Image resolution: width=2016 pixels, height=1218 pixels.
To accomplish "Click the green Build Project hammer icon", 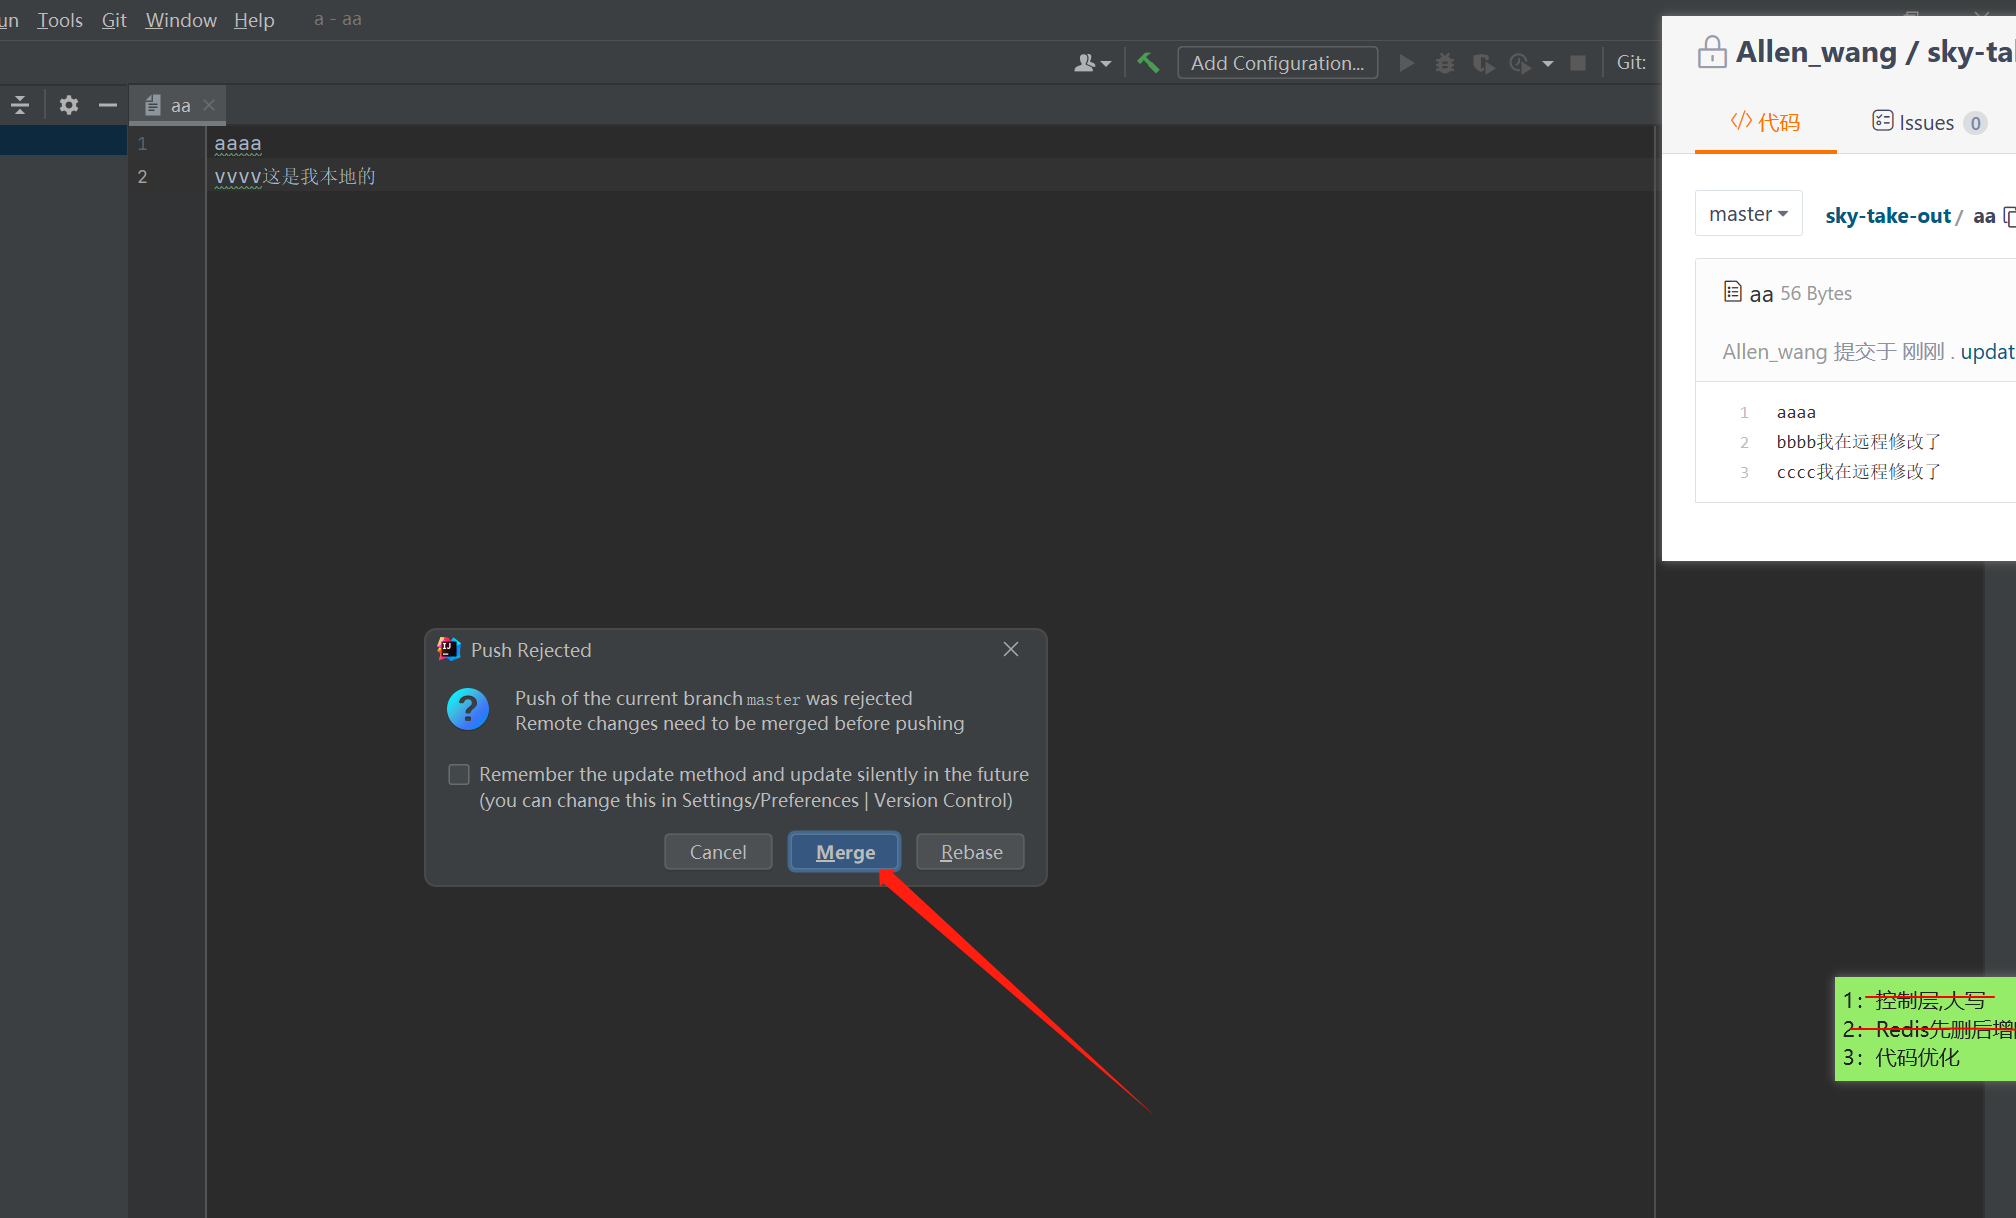I will coord(1148,63).
